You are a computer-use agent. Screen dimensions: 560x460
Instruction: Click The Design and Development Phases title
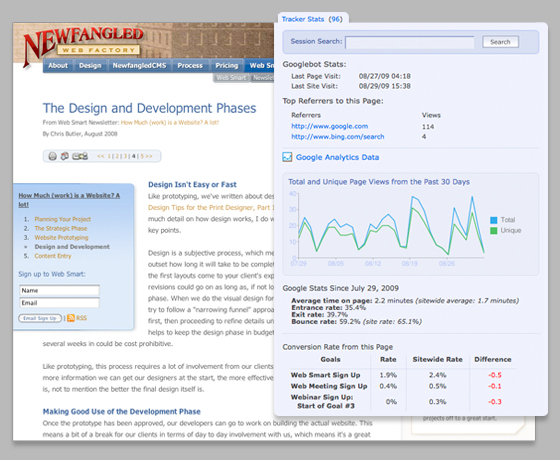tap(149, 108)
